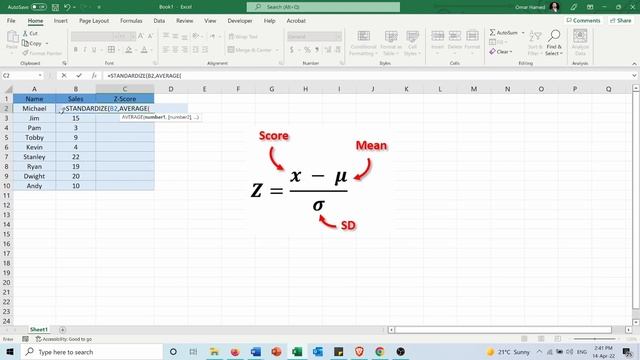The height and width of the screenshot is (360, 640).
Task: Confirm formula with the checkmark Enter icon
Action: tap(79, 76)
